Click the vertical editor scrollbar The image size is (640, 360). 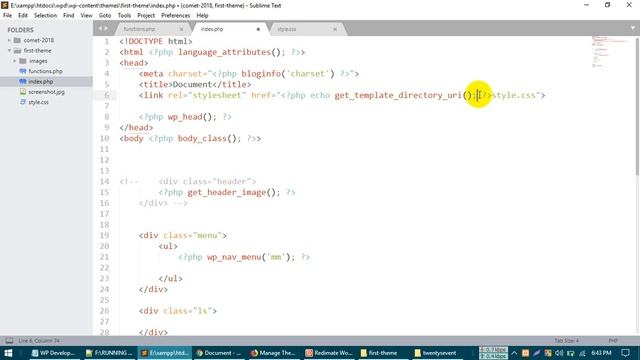637,107
